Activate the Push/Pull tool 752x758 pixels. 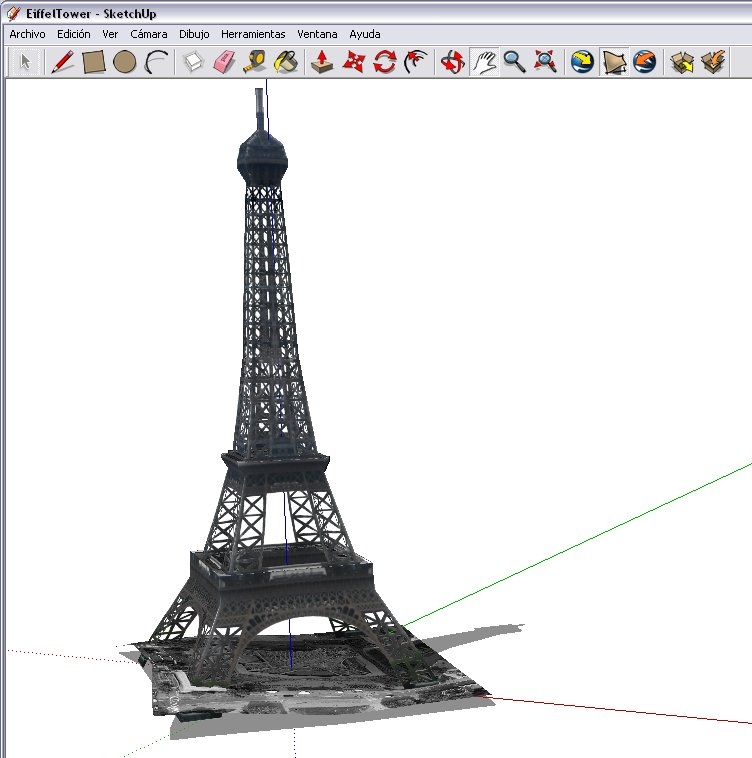click(x=322, y=62)
